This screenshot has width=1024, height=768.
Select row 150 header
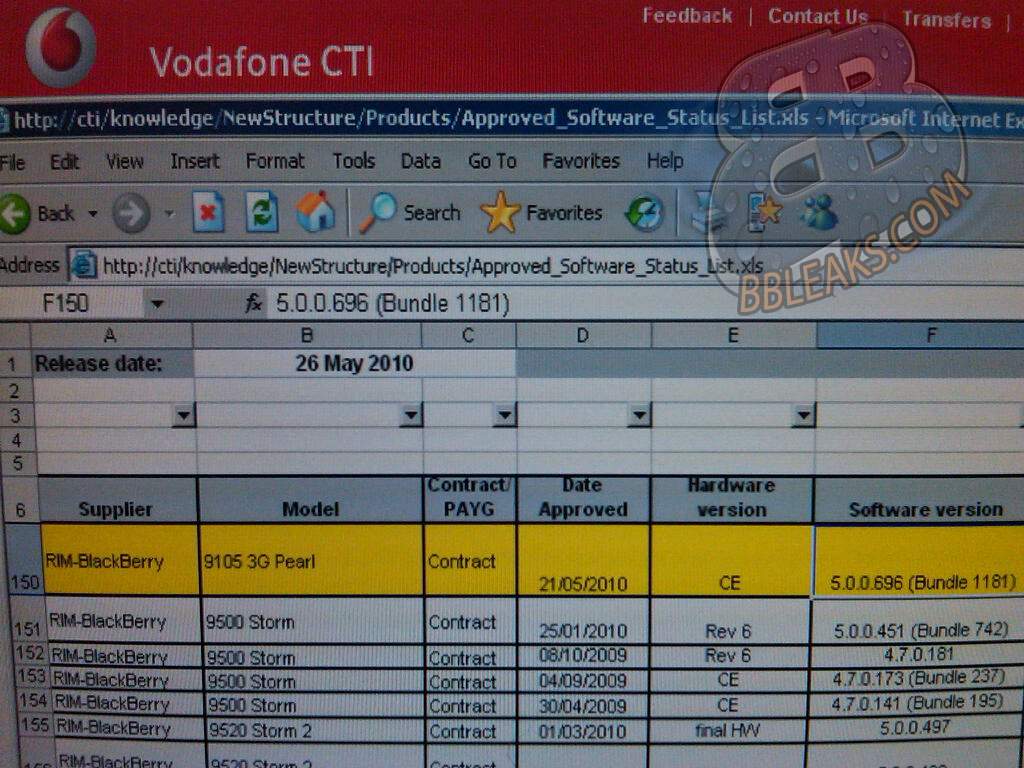coord(23,559)
